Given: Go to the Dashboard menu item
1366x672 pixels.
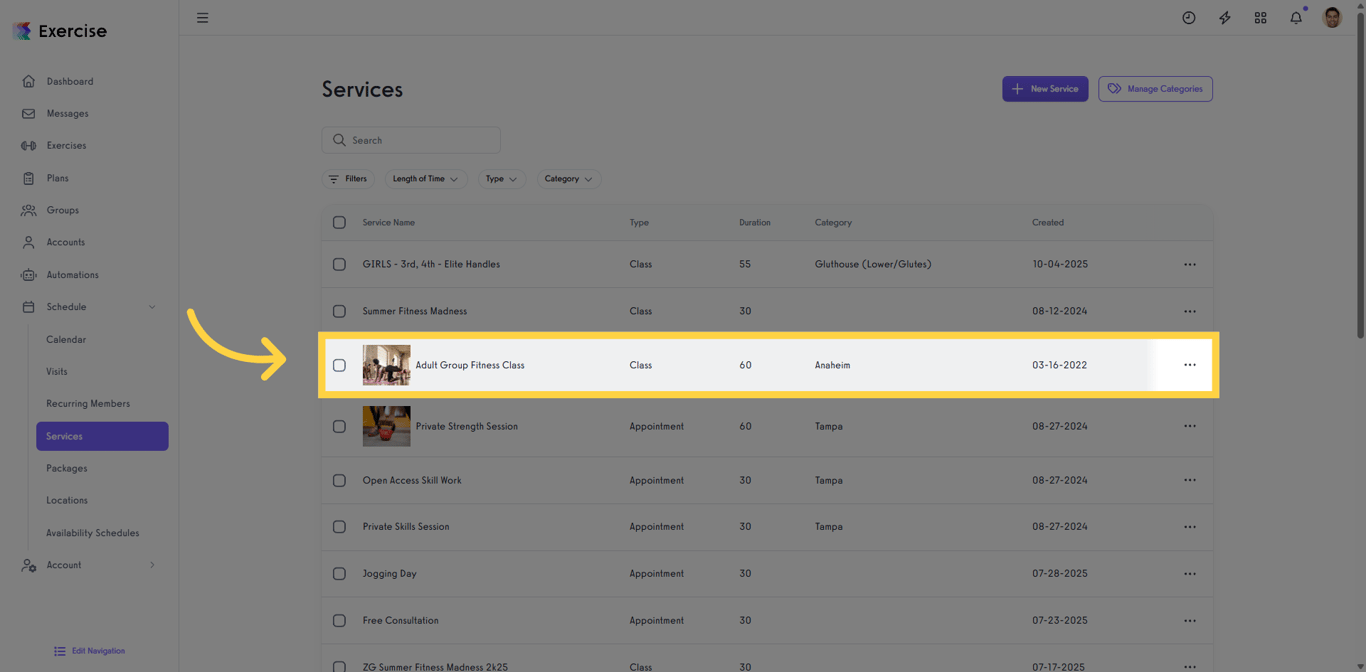Looking at the screenshot, I should pos(69,81).
